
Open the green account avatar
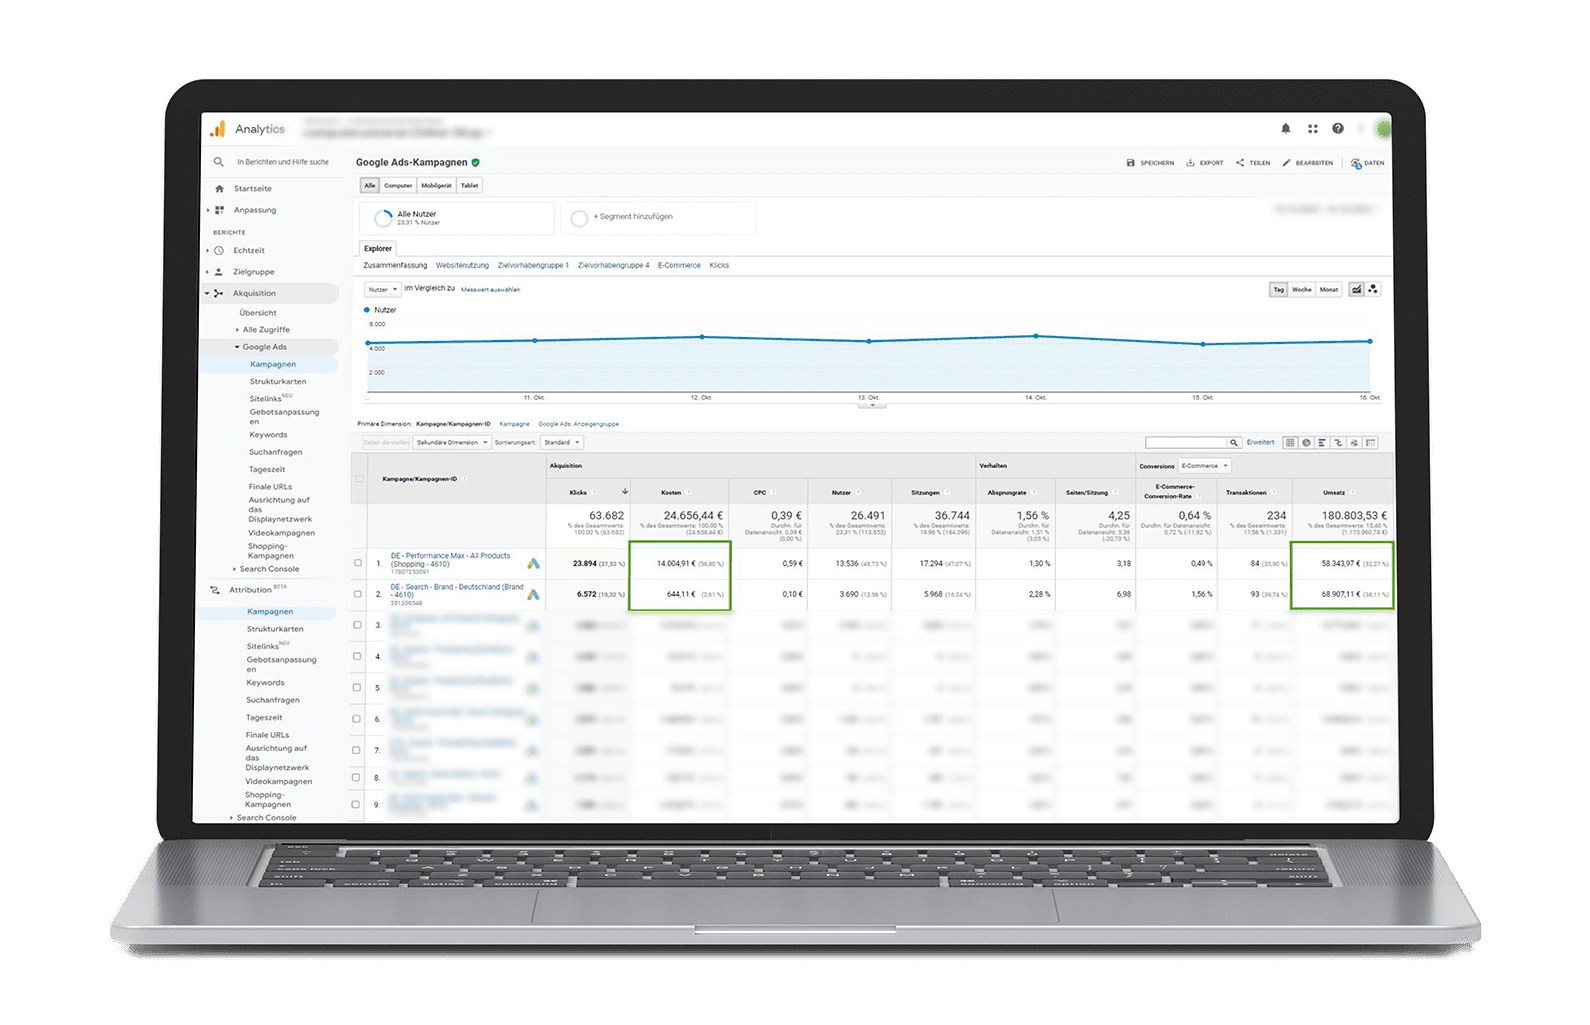(1384, 128)
